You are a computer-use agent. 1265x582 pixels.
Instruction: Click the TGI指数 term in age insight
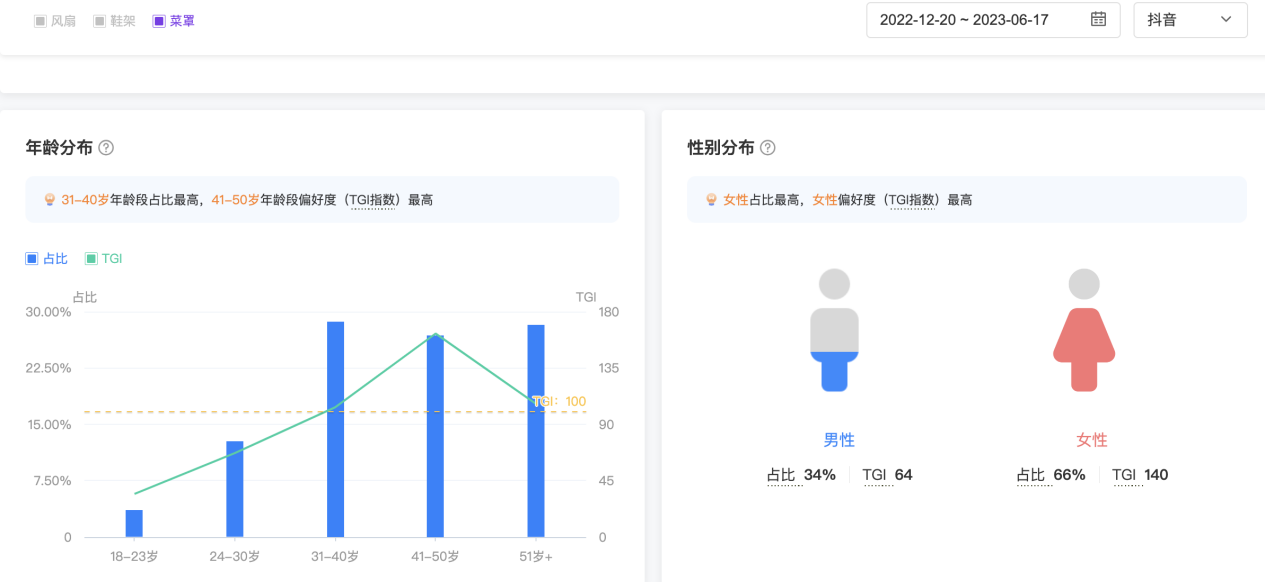(370, 200)
